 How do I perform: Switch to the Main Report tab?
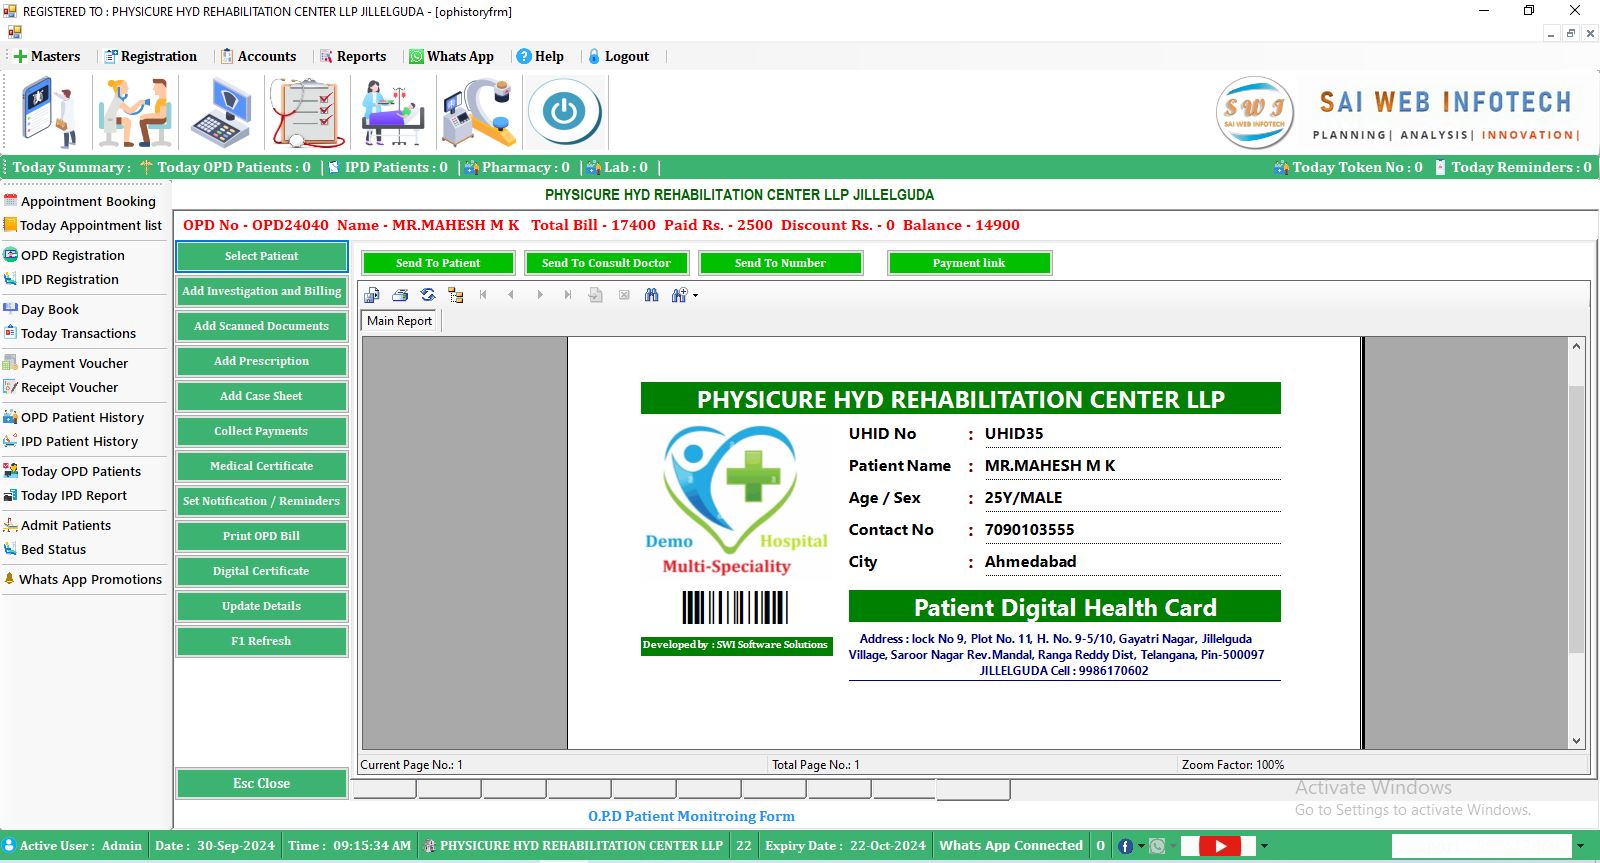pos(400,321)
